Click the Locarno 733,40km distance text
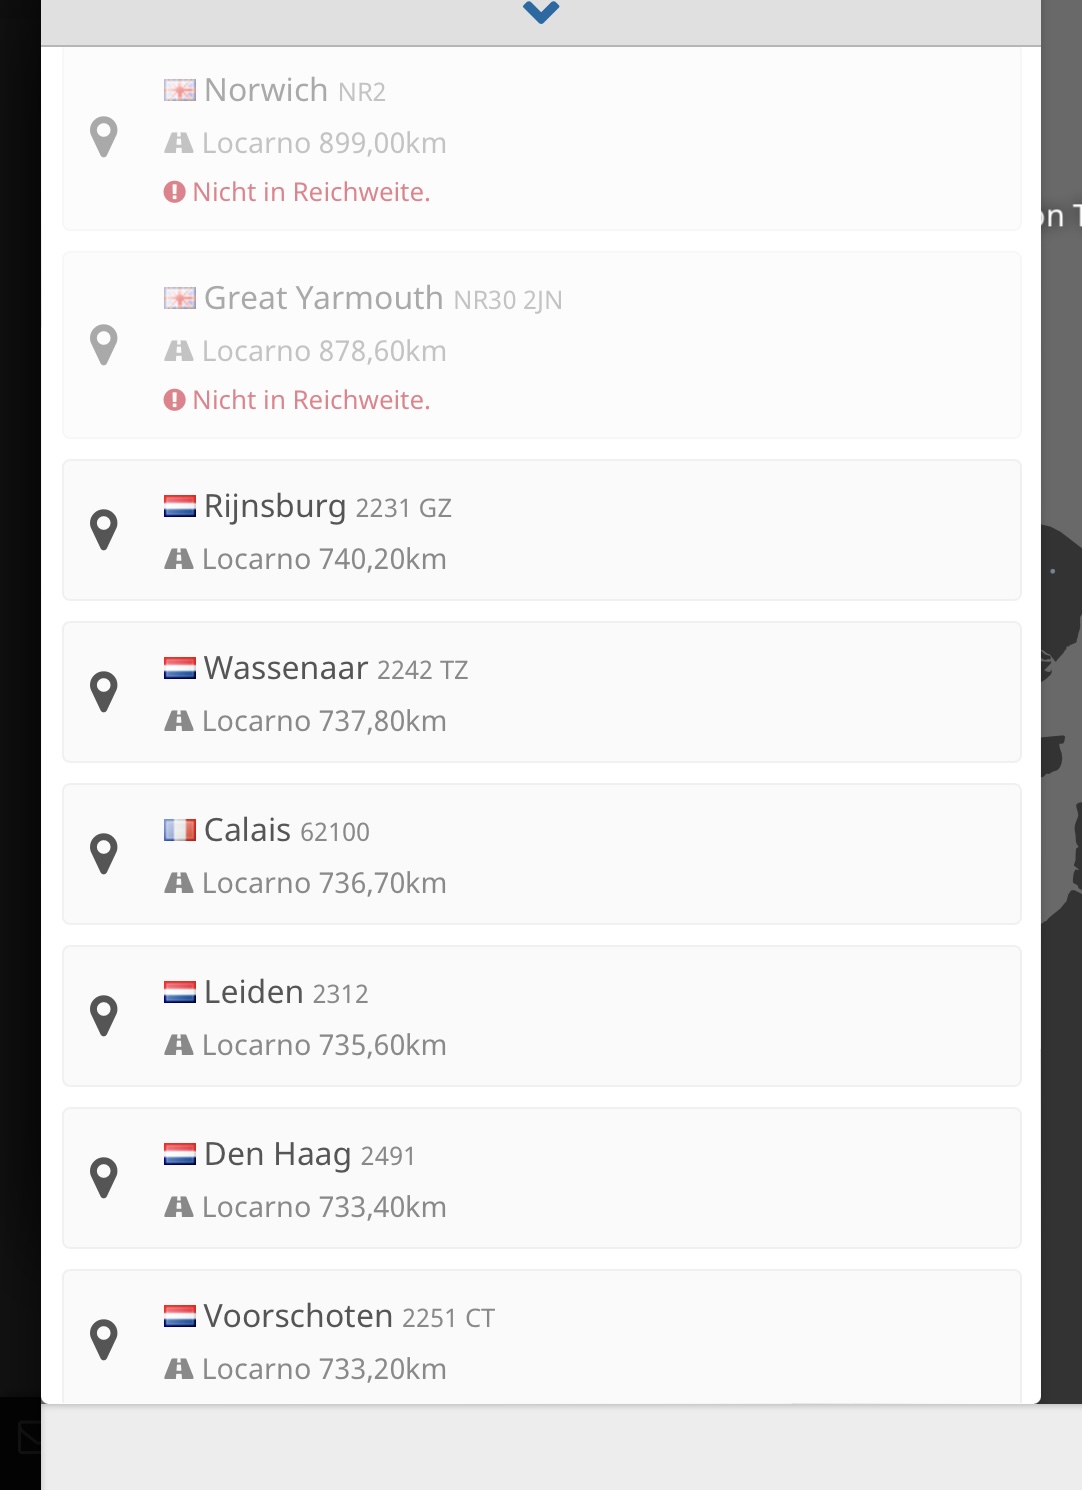Screen dimensions: 1082x1490 pos(324,1207)
